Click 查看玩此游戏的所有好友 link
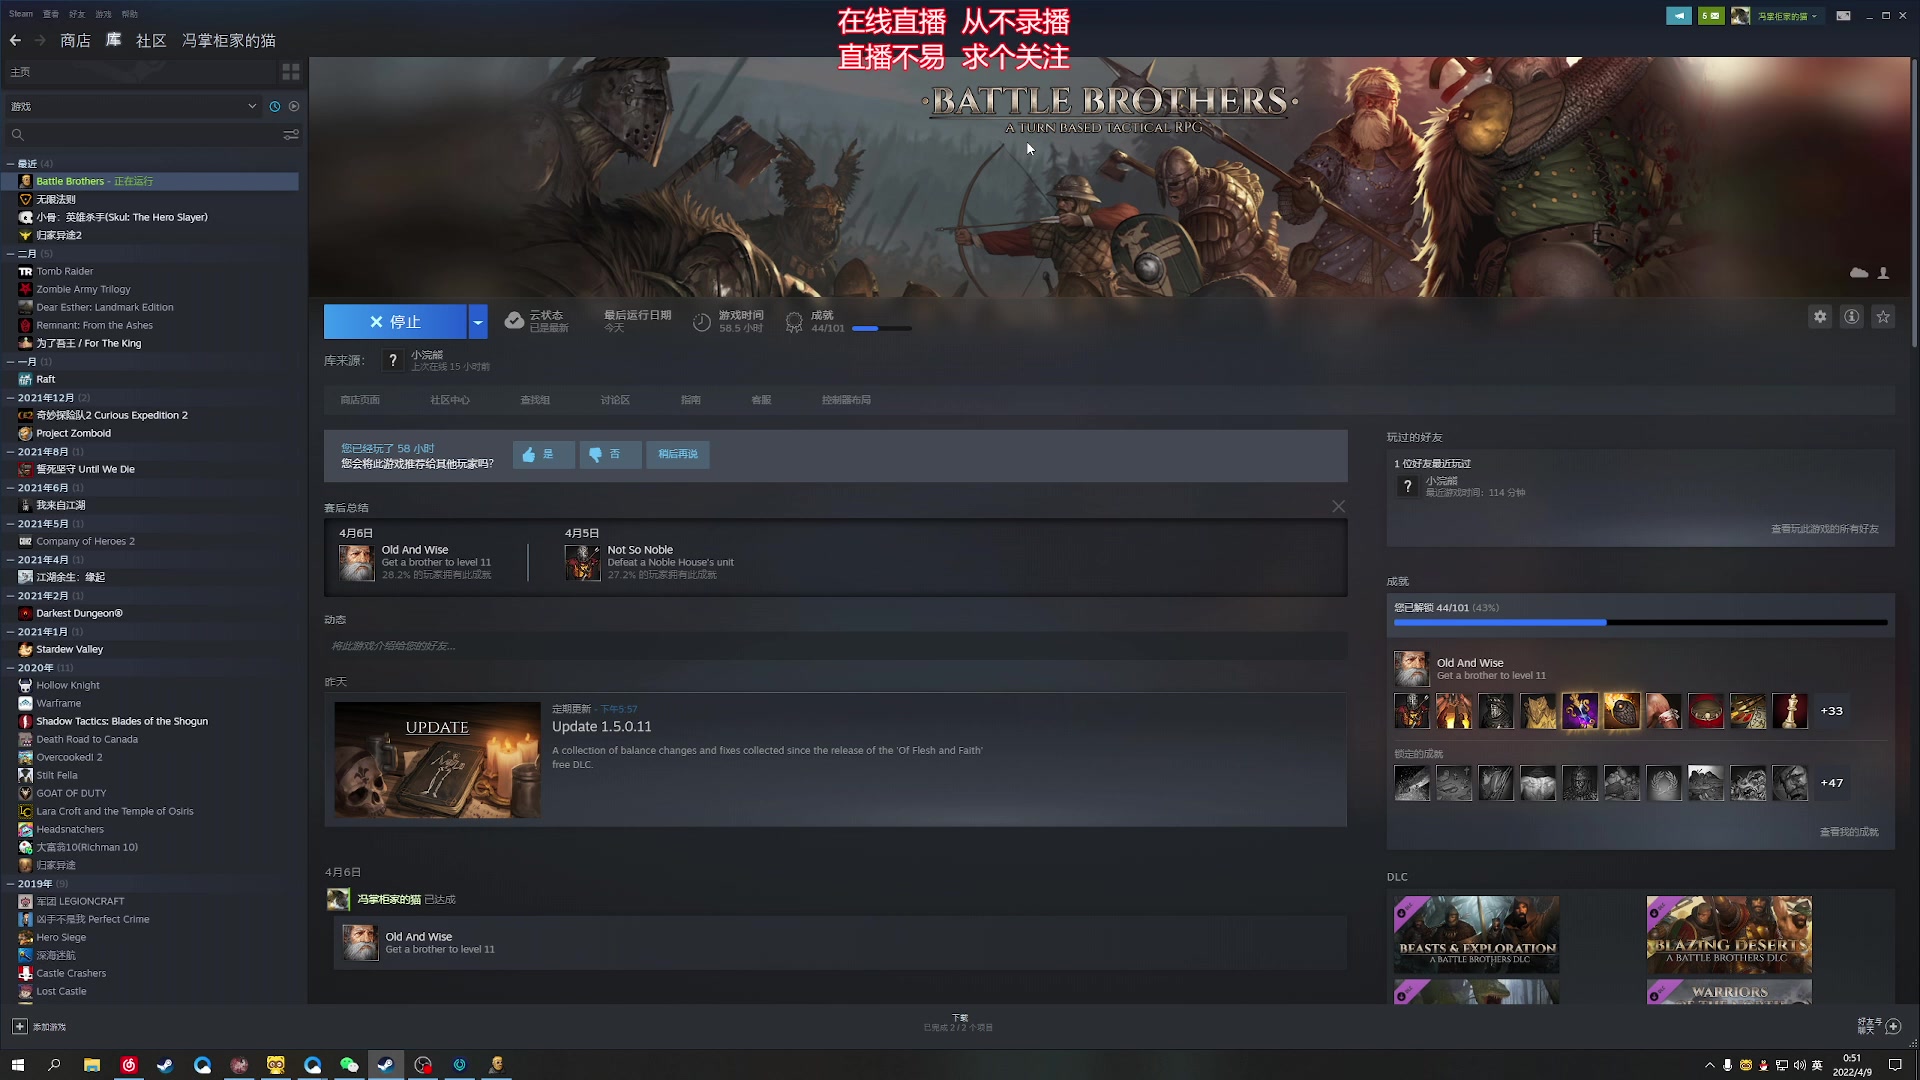Screen dimensions: 1920x1080 pyautogui.click(x=1825, y=529)
